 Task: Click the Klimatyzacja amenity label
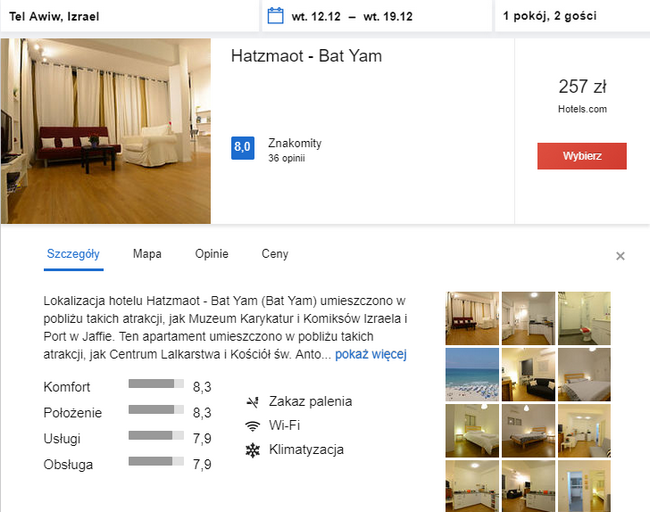(x=306, y=449)
